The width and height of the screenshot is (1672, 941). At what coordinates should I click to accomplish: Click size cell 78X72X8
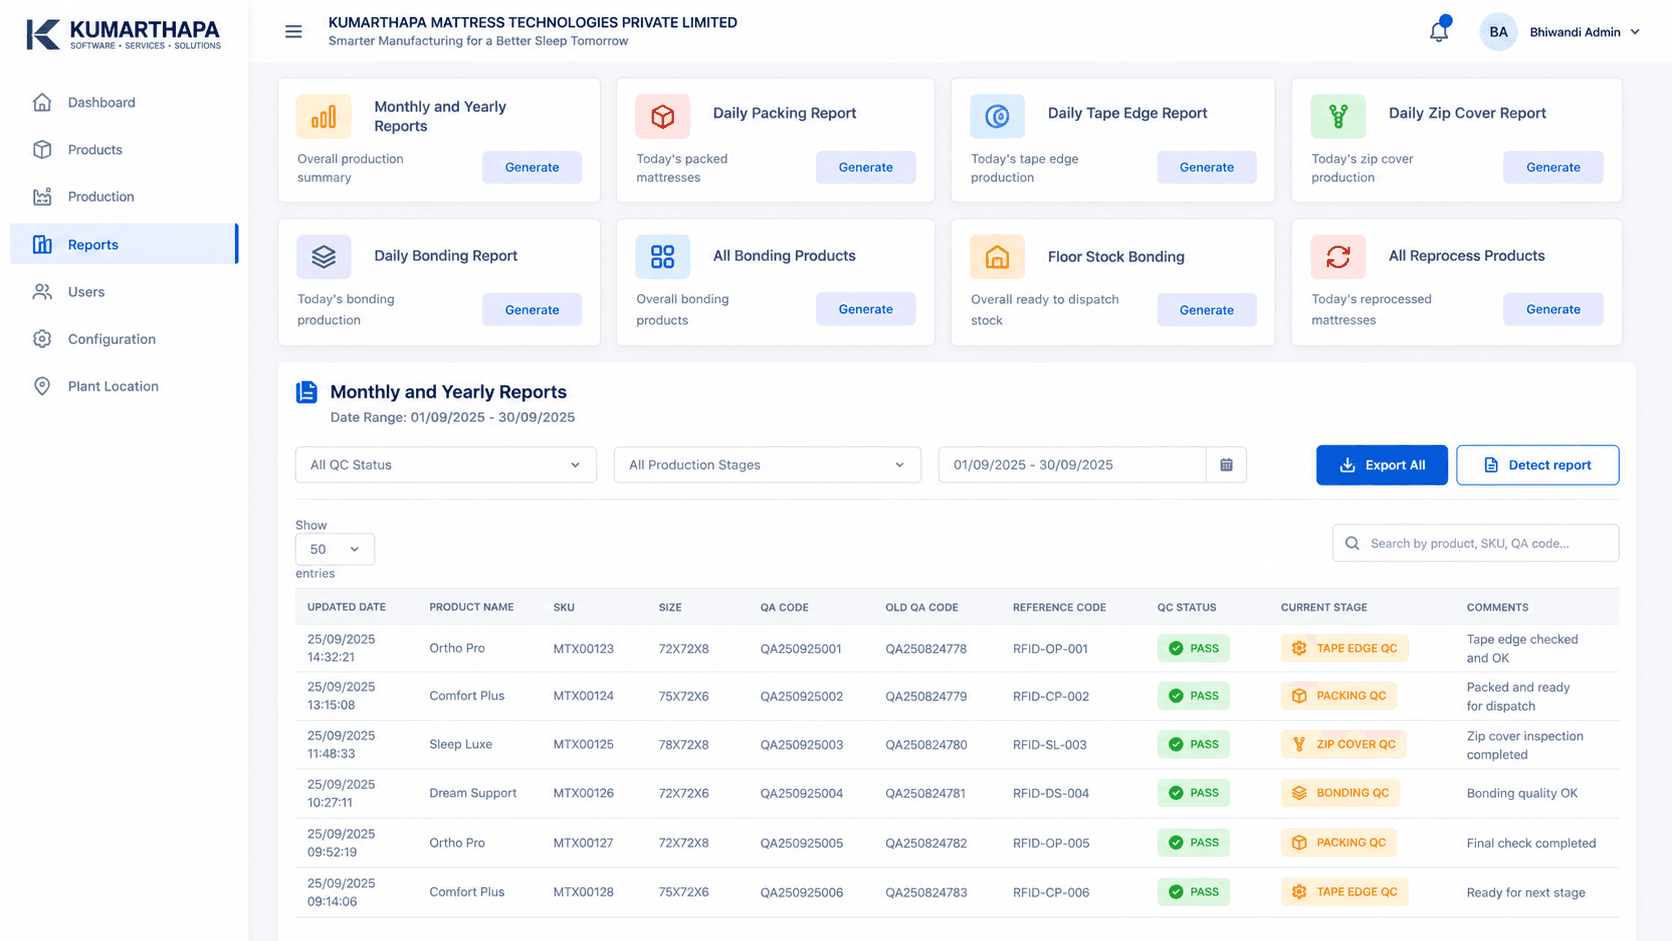click(684, 744)
